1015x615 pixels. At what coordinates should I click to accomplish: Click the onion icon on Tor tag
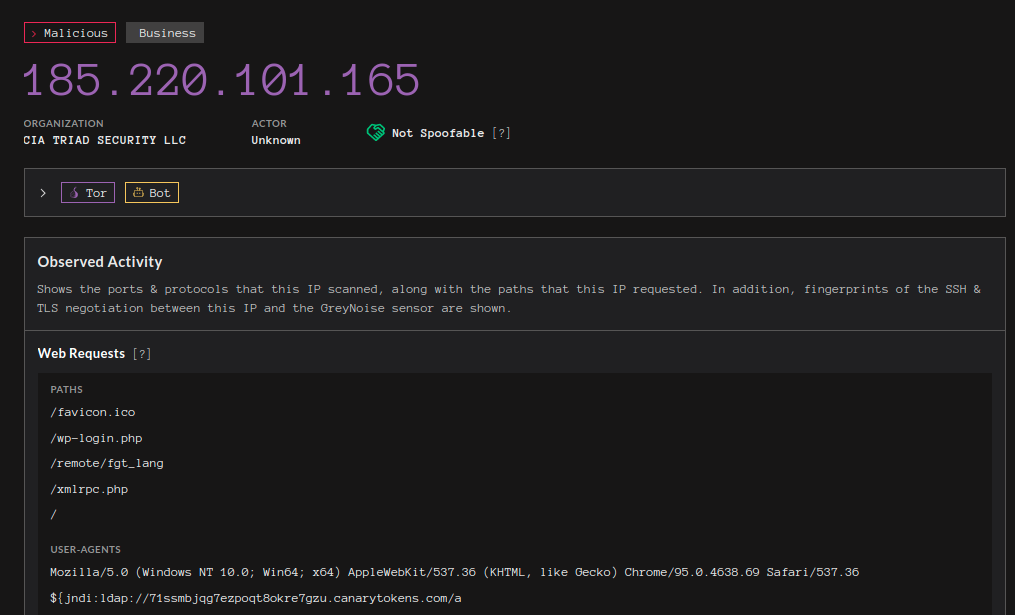coord(75,193)
